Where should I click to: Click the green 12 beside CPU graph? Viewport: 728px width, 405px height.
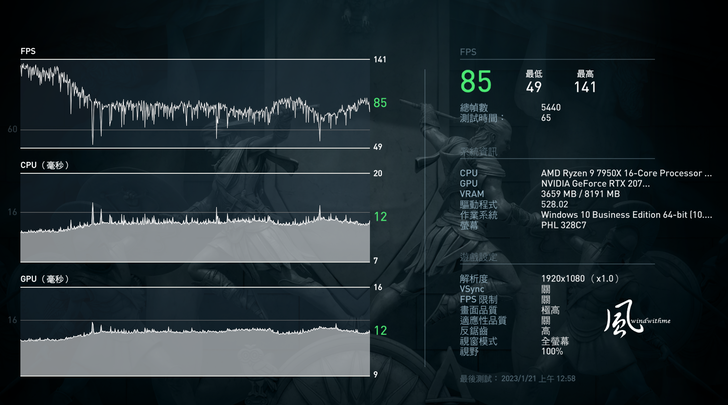(x=380, y=216)
